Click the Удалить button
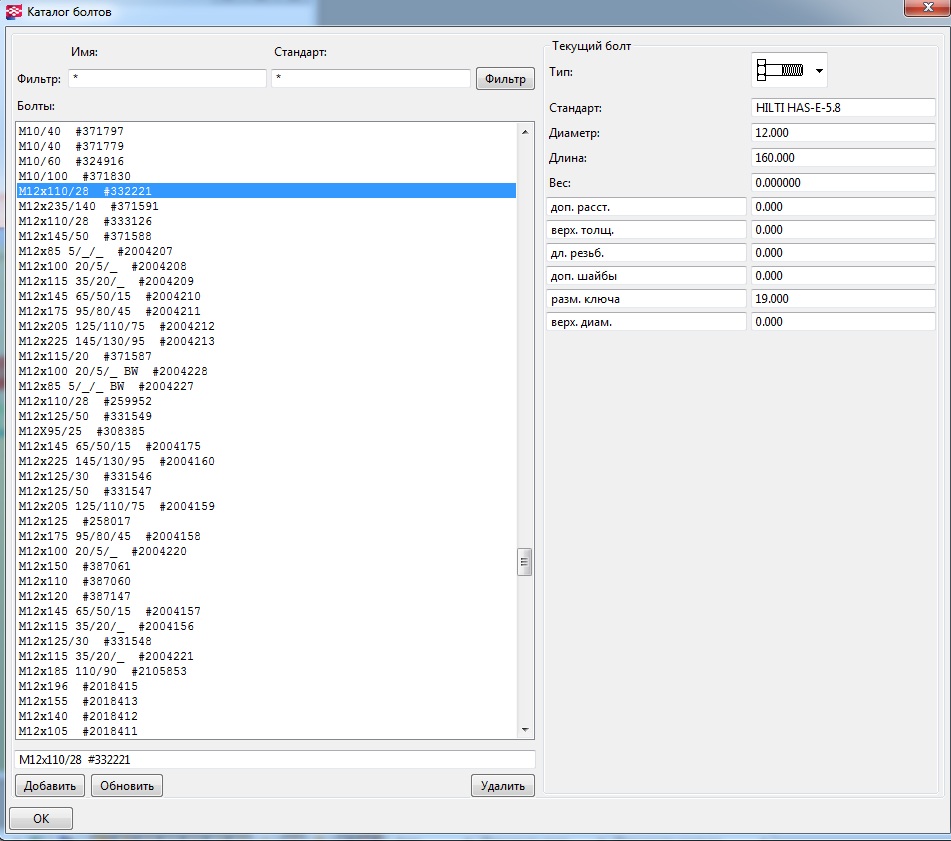 pos(502,786)
